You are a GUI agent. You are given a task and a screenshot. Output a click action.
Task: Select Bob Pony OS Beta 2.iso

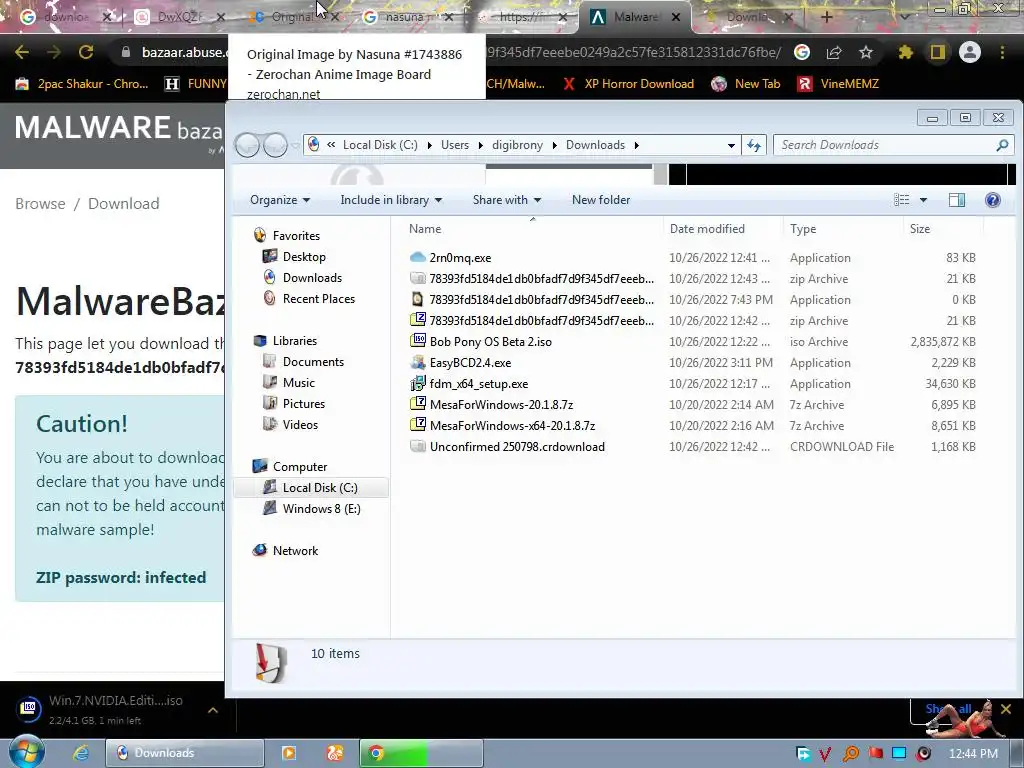[x=490, y=342]
